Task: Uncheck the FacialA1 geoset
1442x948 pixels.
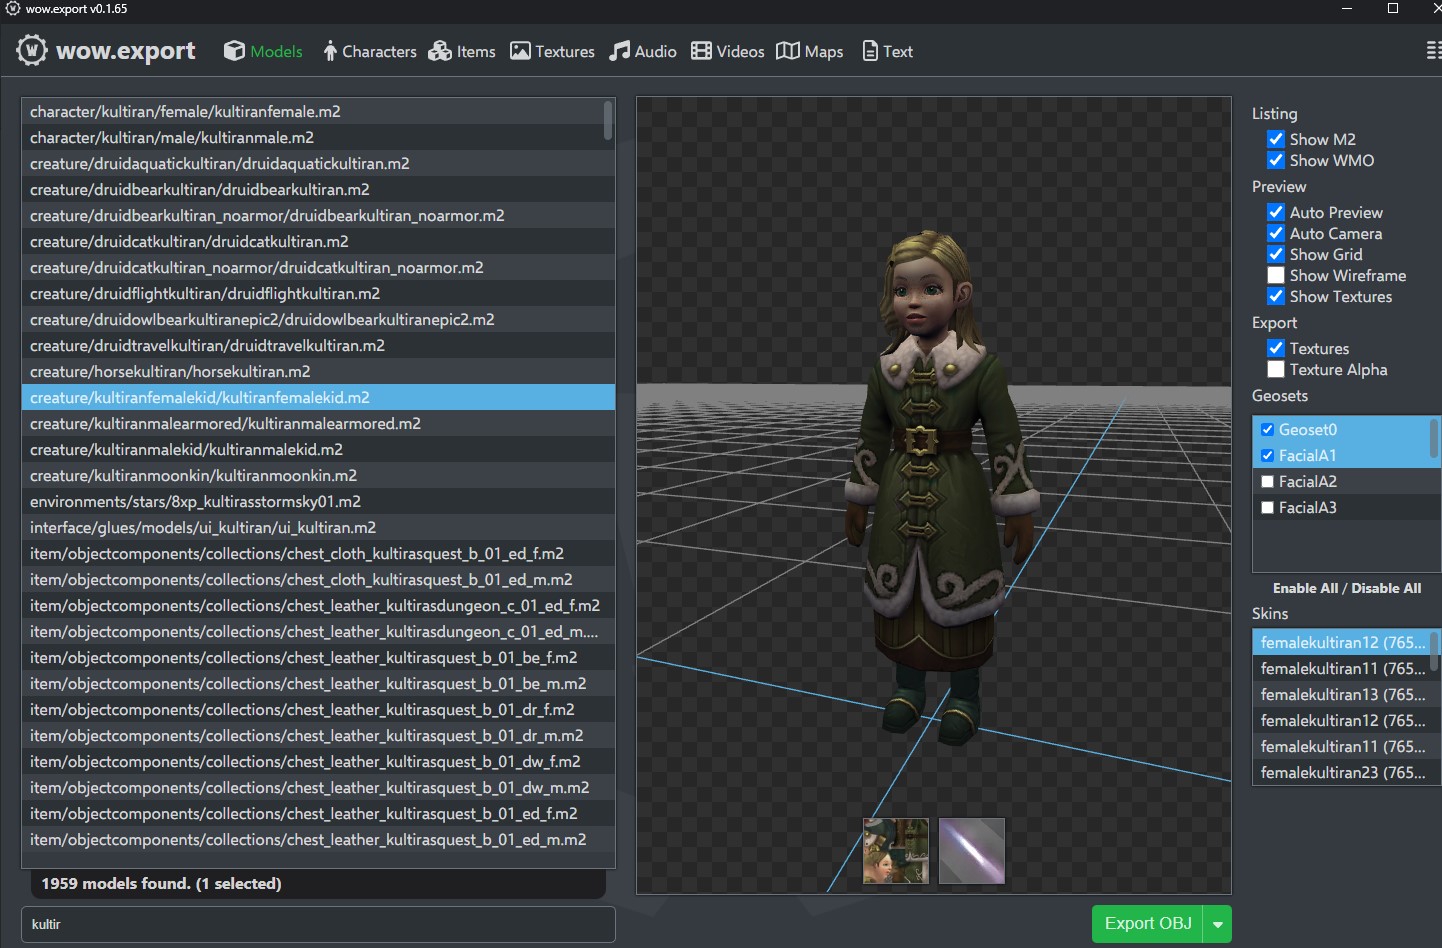Action: (1267, 455)
